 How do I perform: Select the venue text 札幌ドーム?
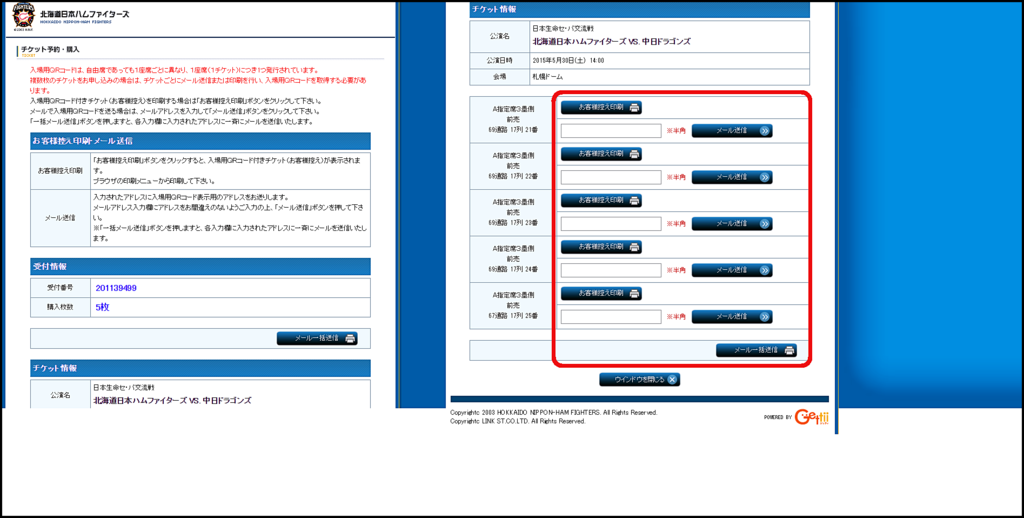pyautogui.click(x=547, y=76)
